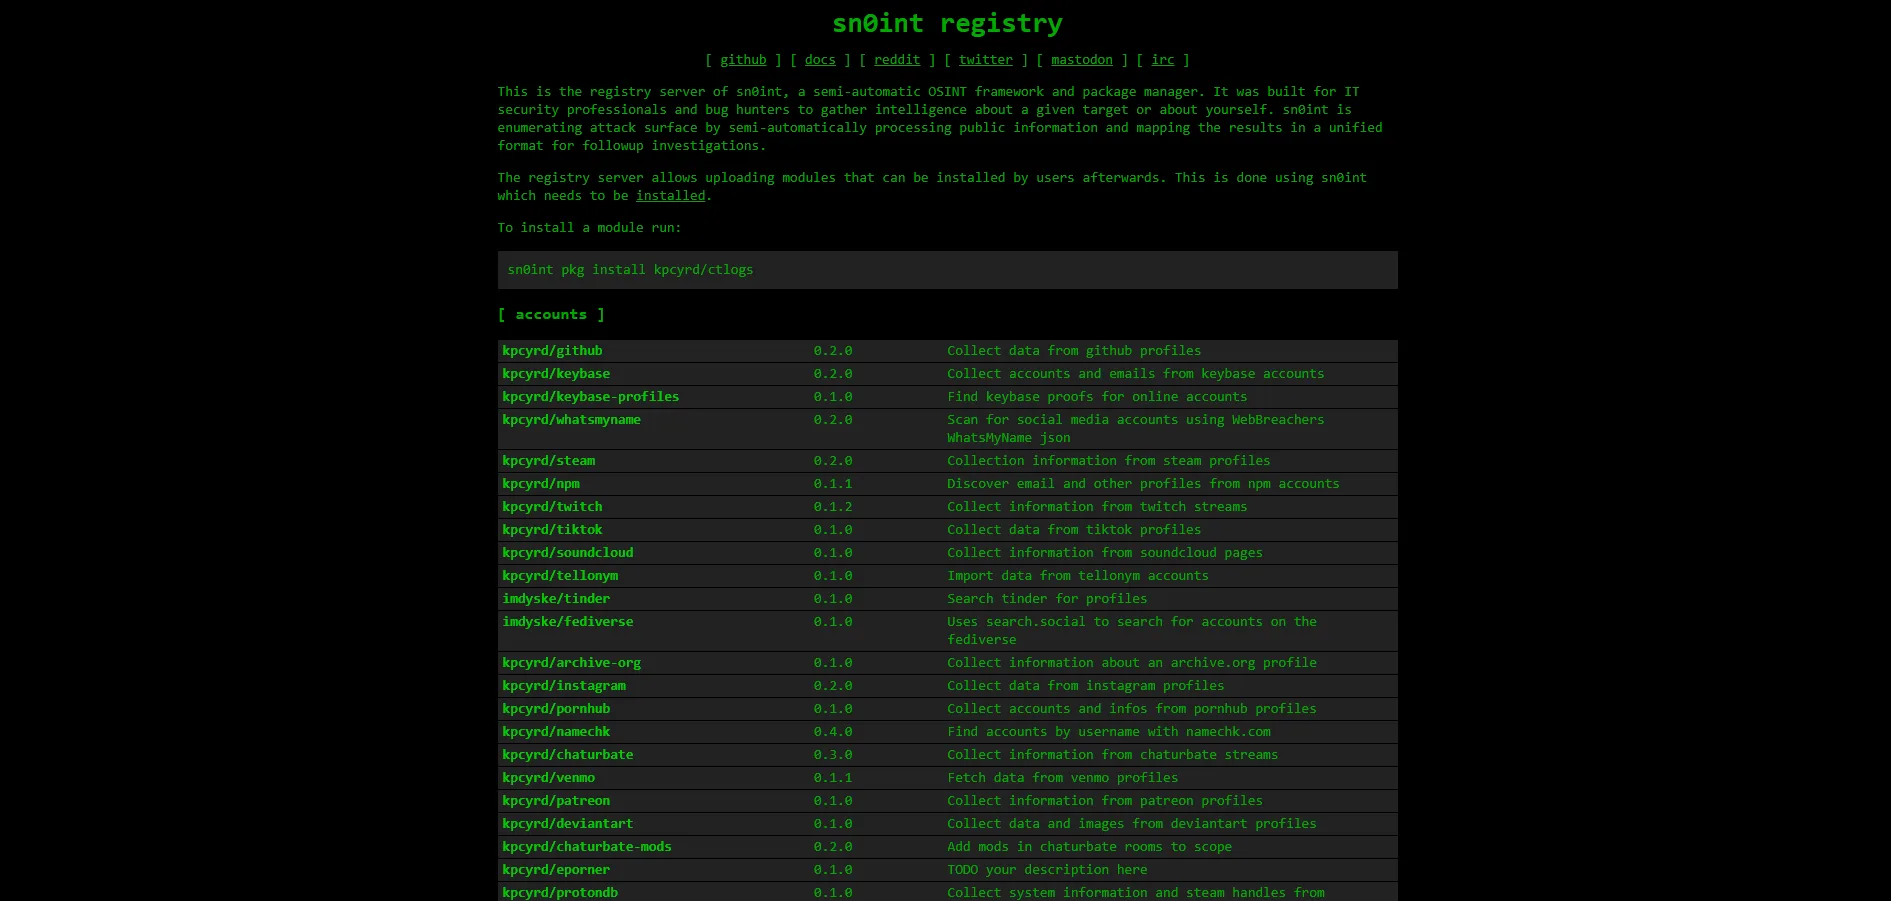
Task: Open the github link in header
Action: coord(743,60)
